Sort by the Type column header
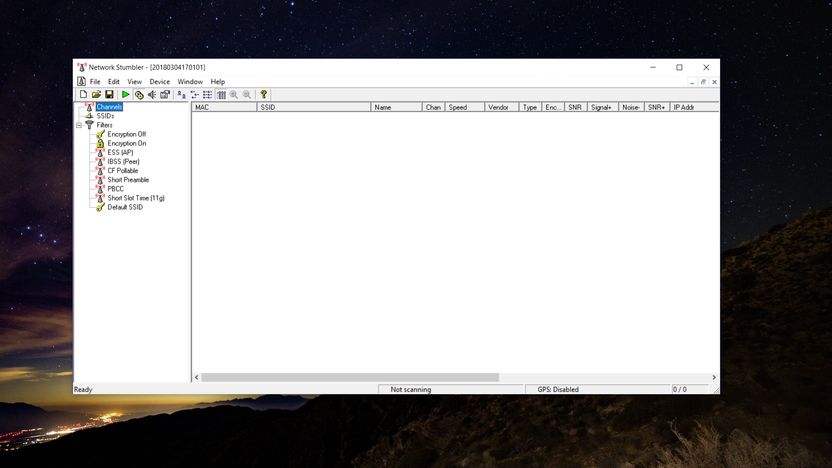 coord(530,107)
